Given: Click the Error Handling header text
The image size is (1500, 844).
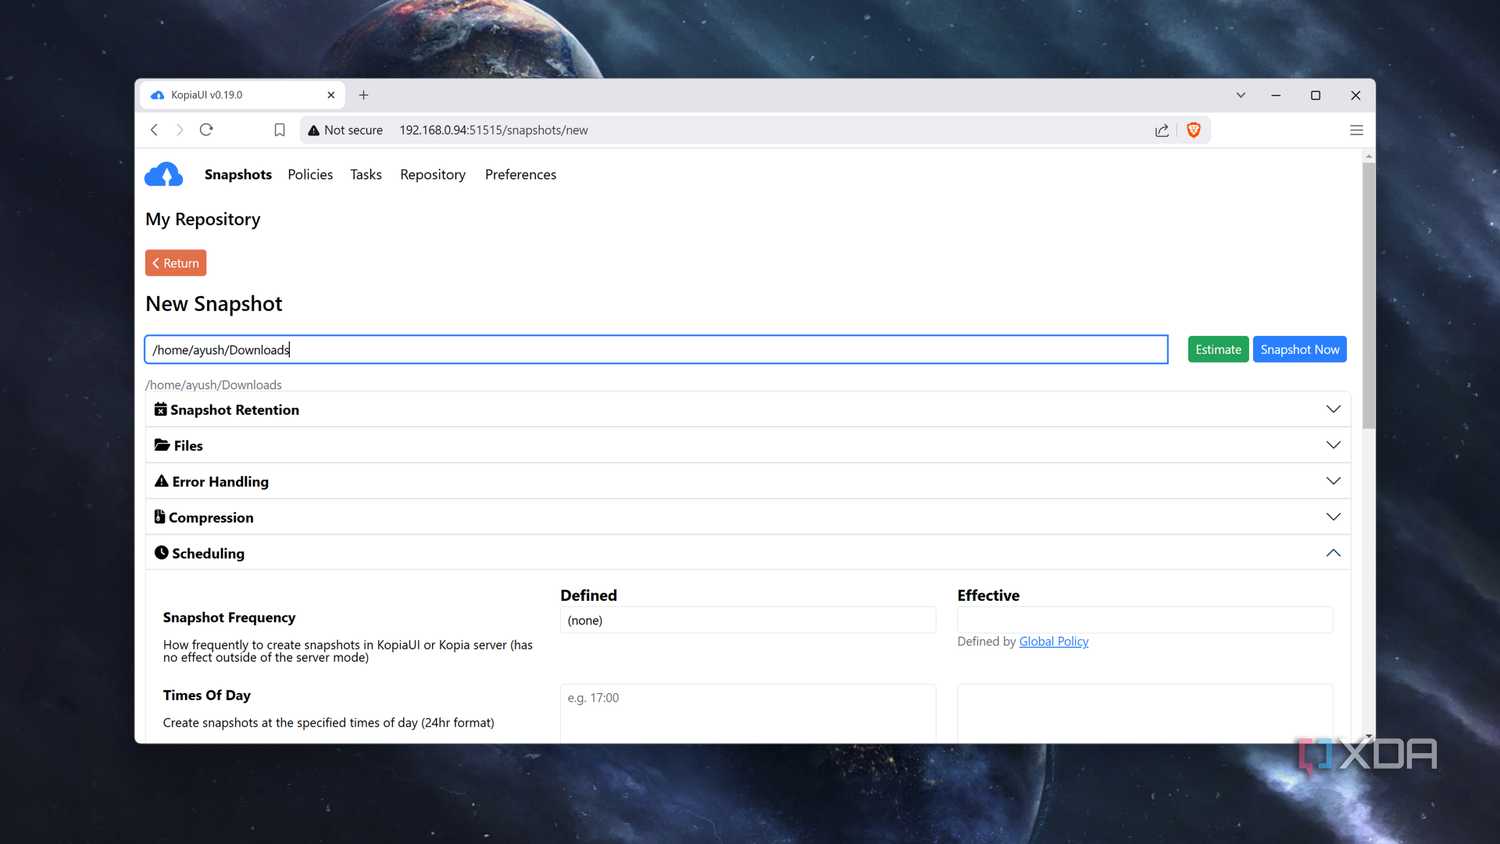Looking at the screenshot, I should [x=220, y=481].
